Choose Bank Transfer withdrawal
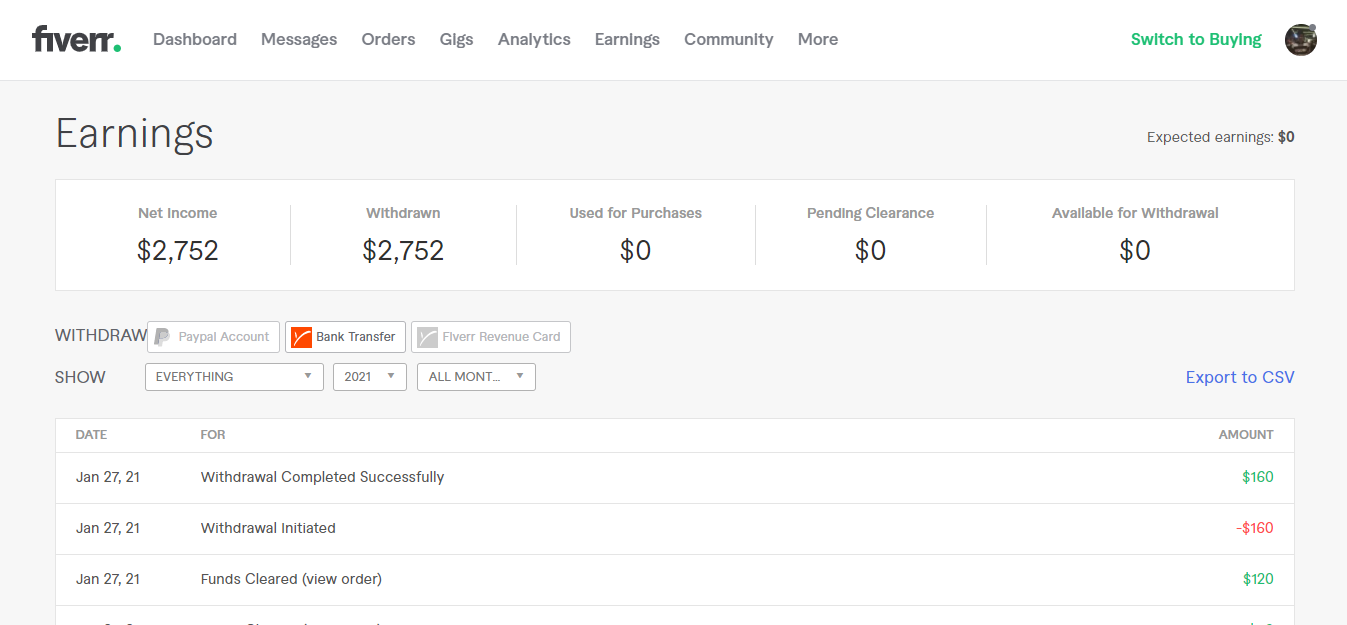Viewport: 1347px width, 625px height. (345, 337)
